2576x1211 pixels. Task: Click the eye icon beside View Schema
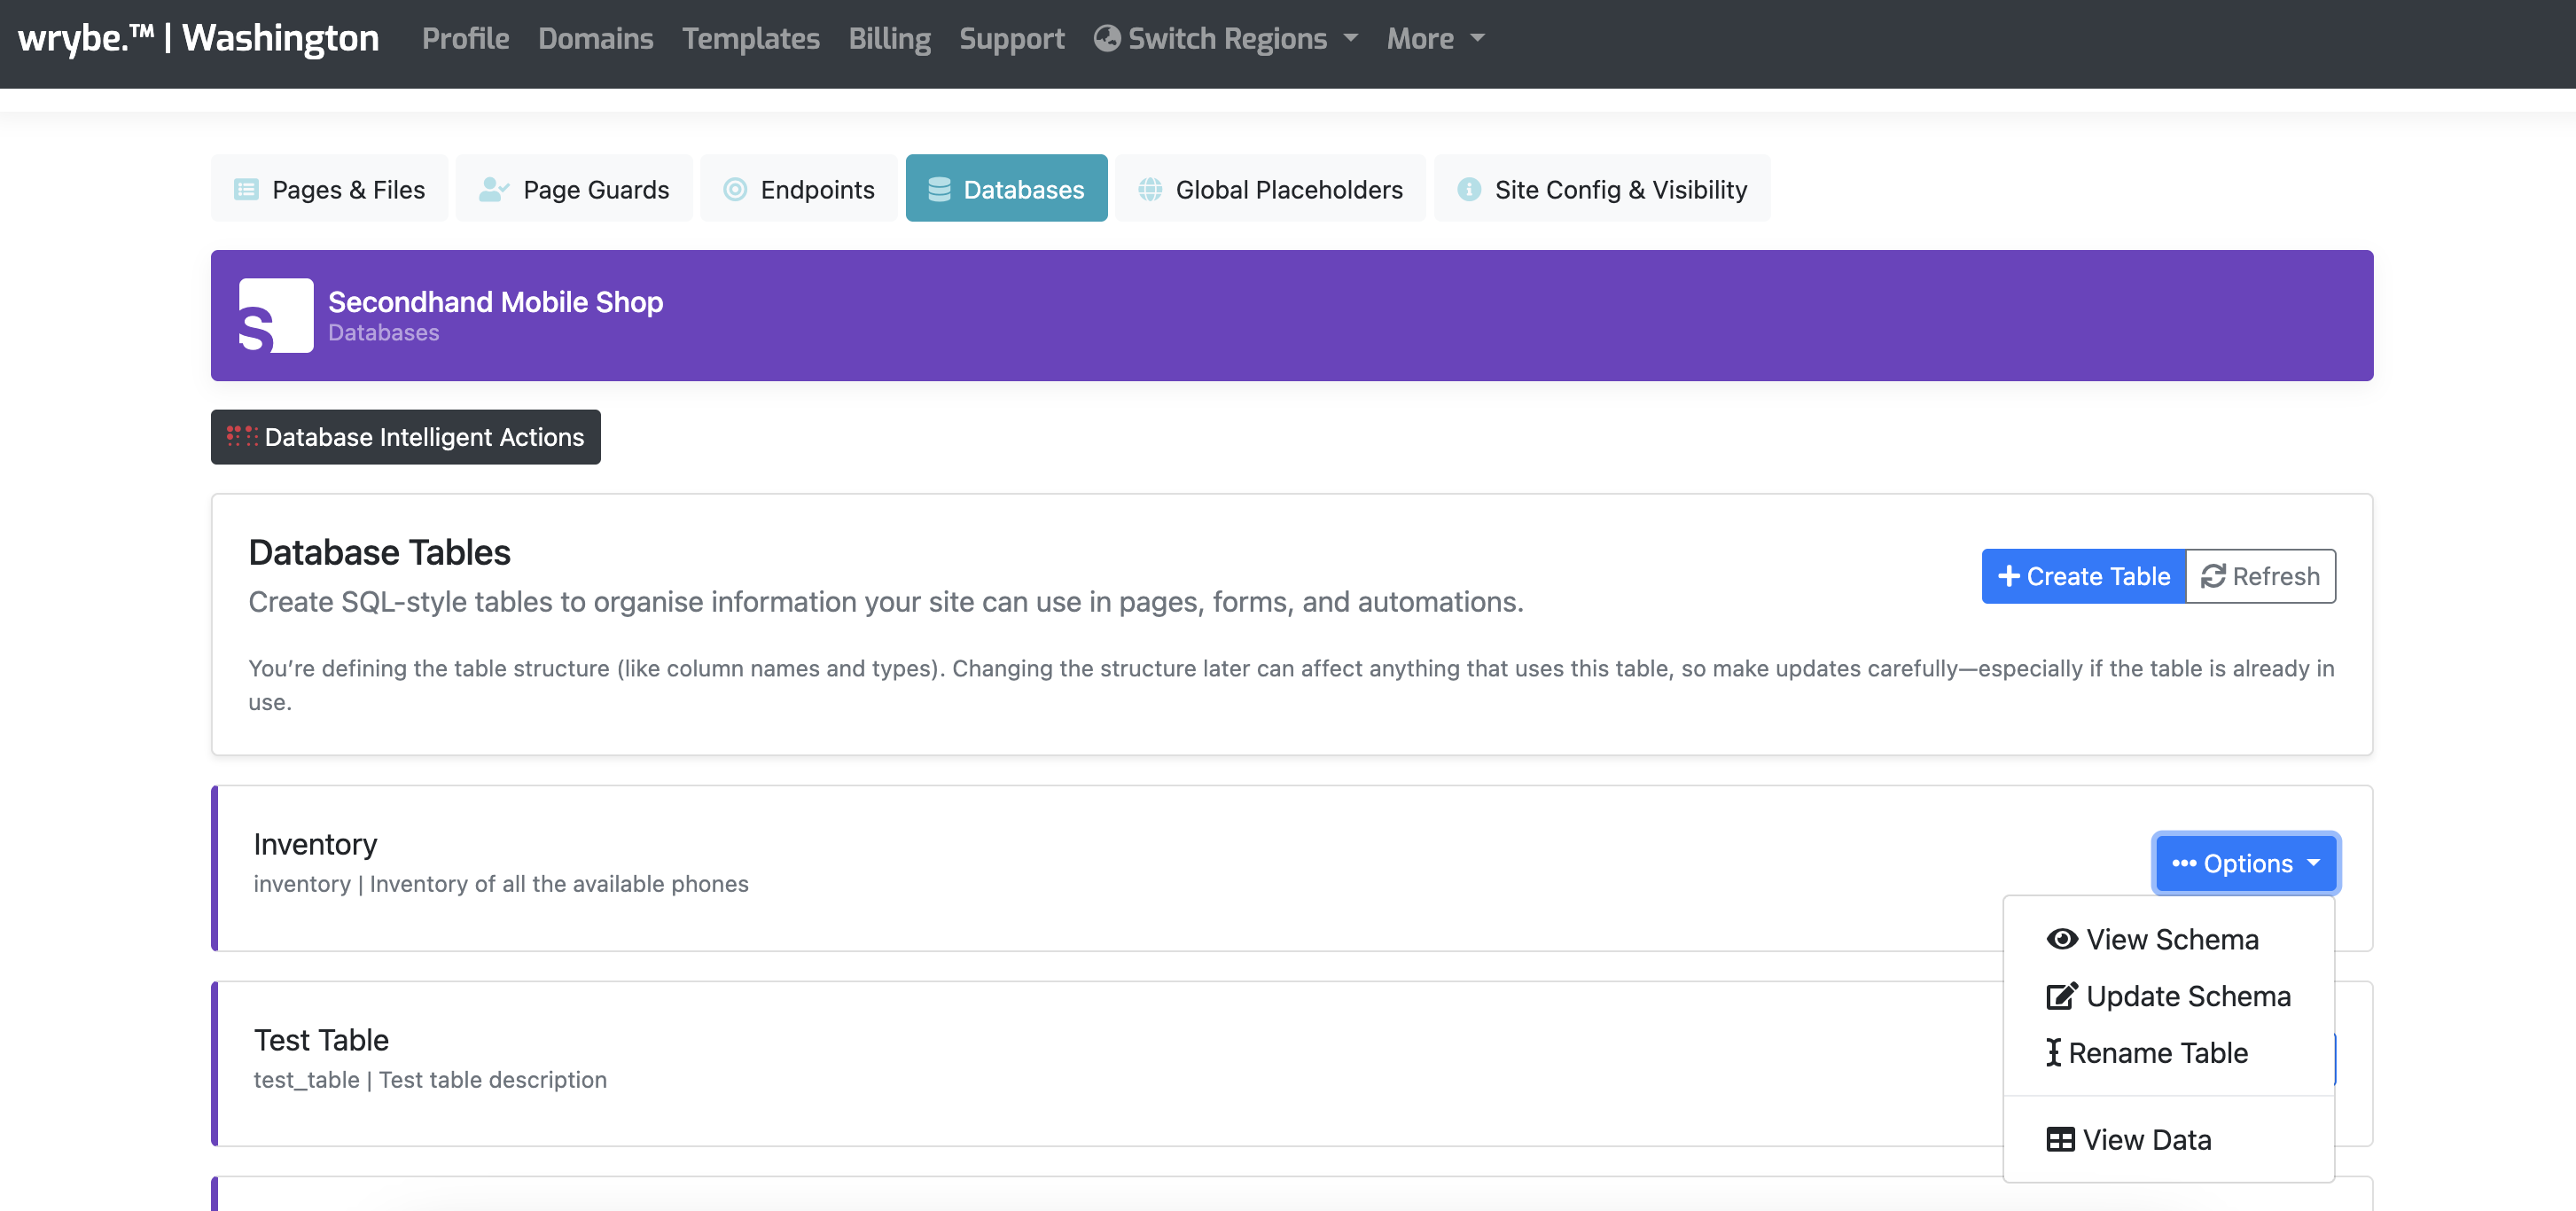[2062, 939]
